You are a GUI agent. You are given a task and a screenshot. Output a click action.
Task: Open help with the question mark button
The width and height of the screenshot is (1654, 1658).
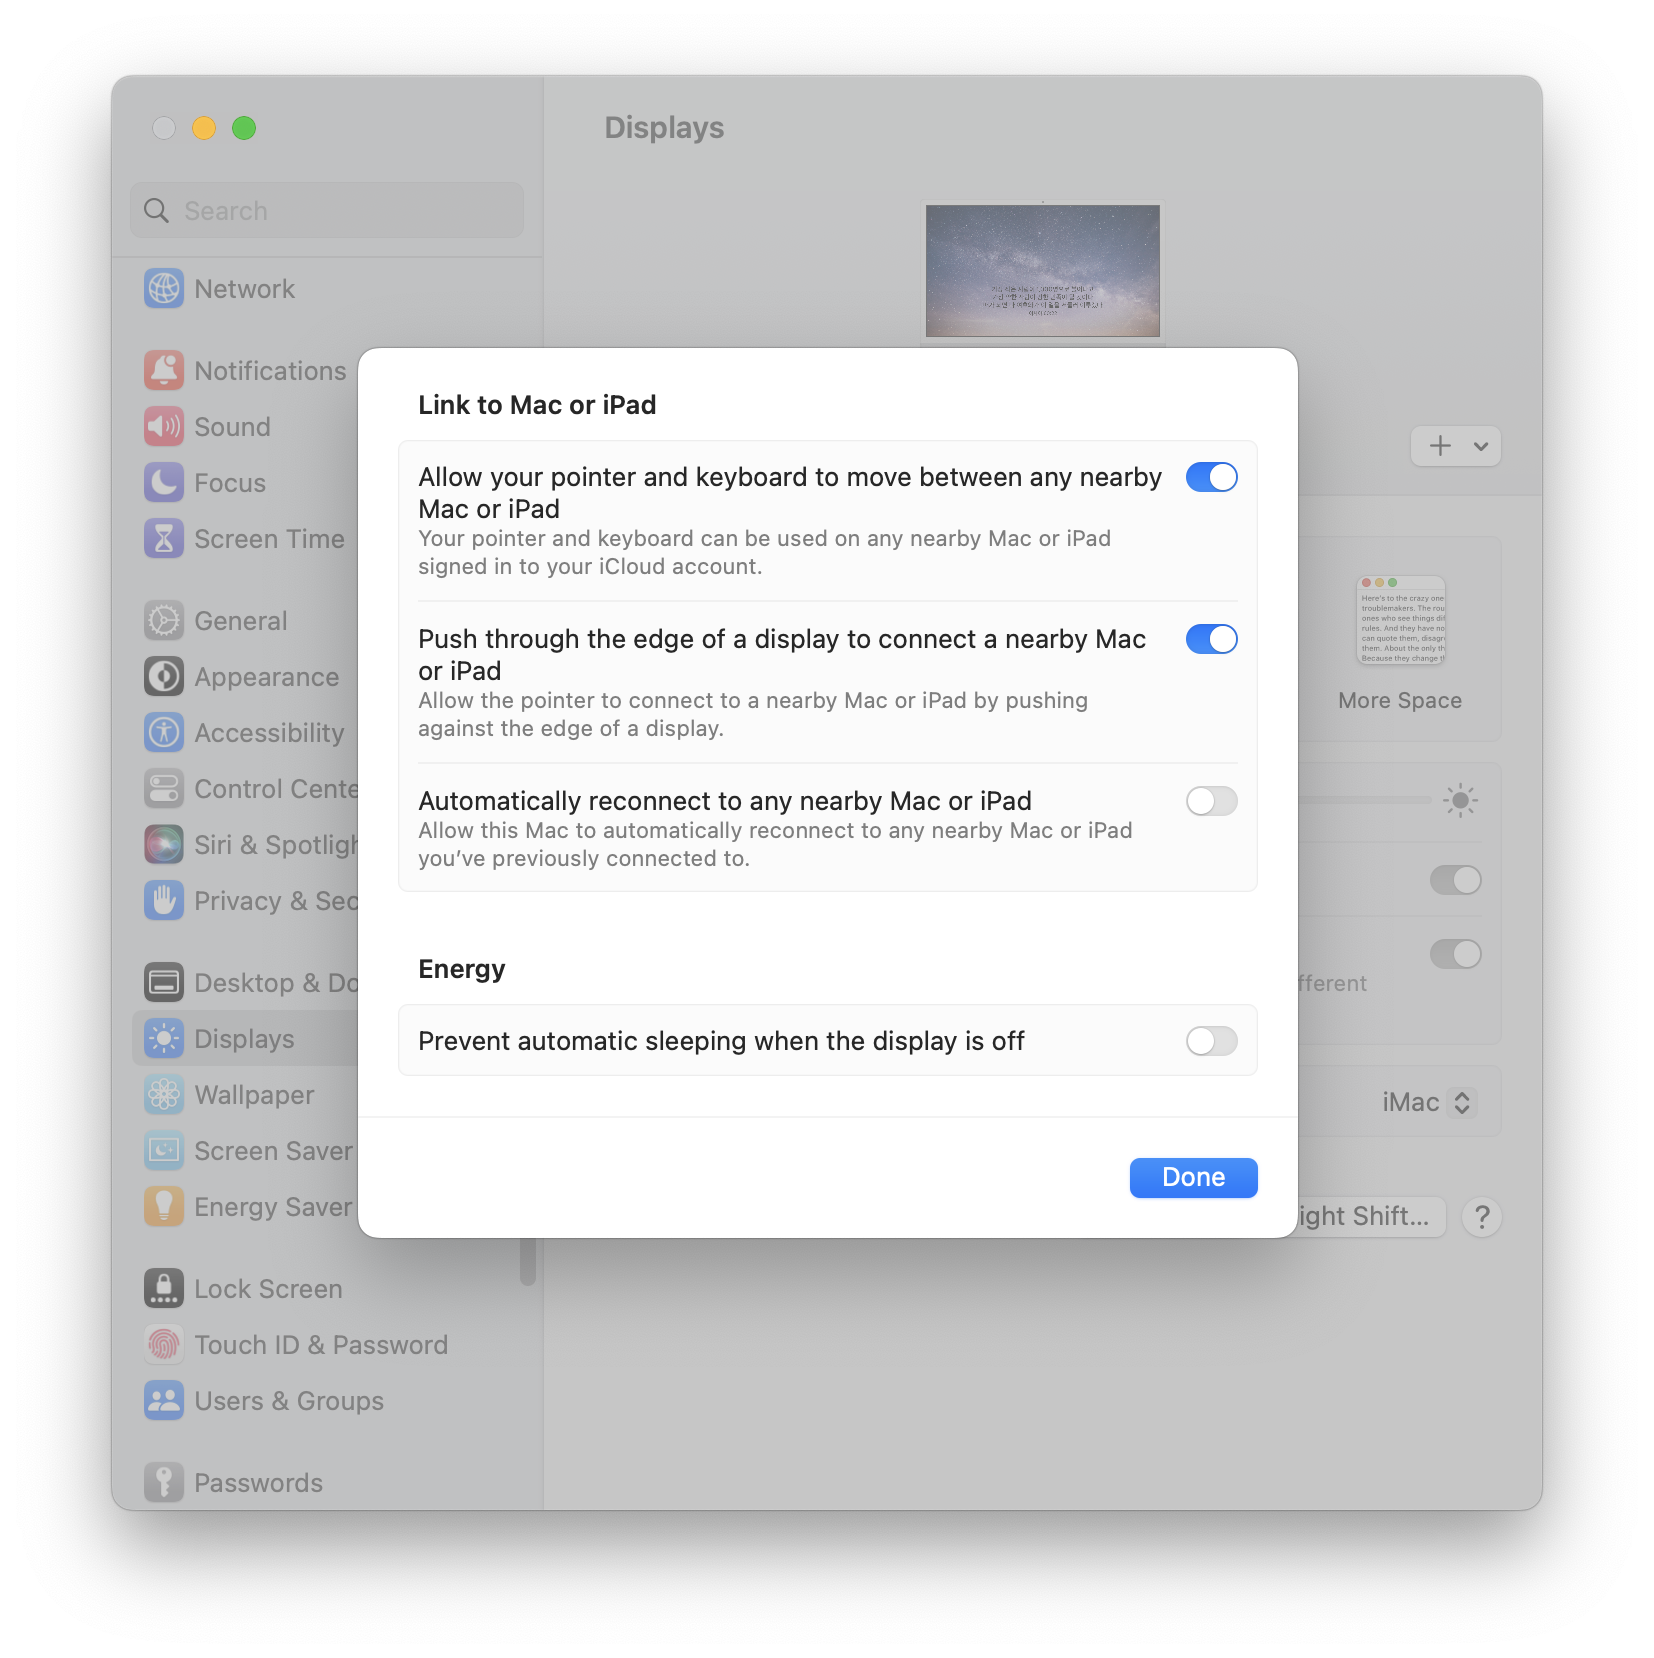1482,1217
